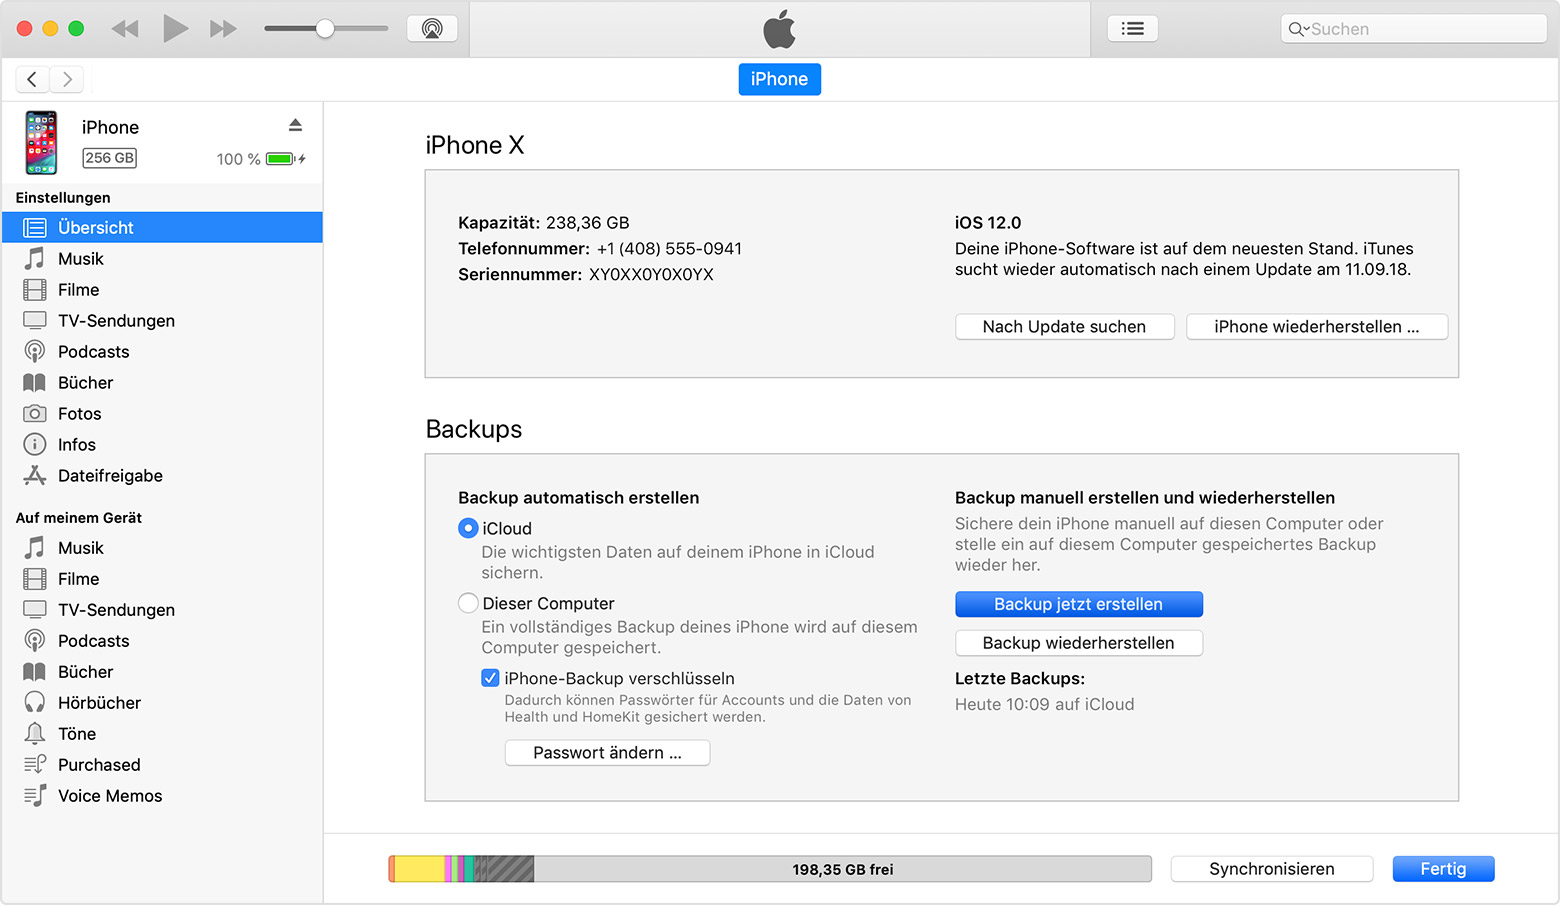Skip forward to the next track
Screen dimensions: 1560x906
pyautogui.click(x=223, y=29)
